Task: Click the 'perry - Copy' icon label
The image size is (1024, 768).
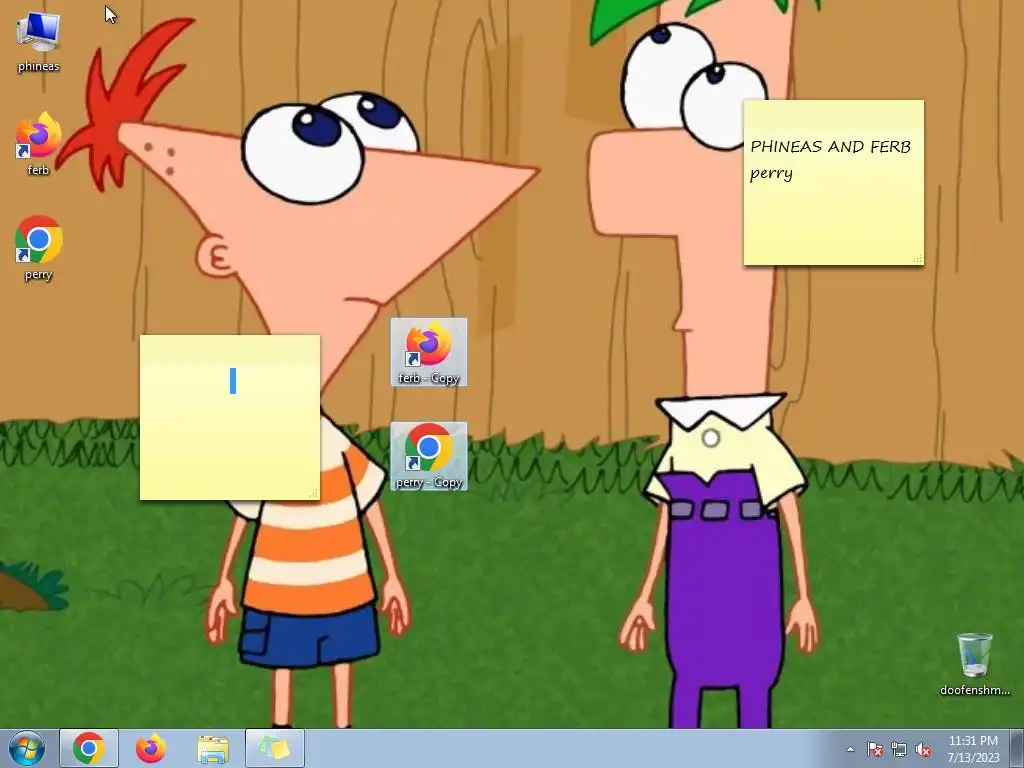Action: point(429,483)
